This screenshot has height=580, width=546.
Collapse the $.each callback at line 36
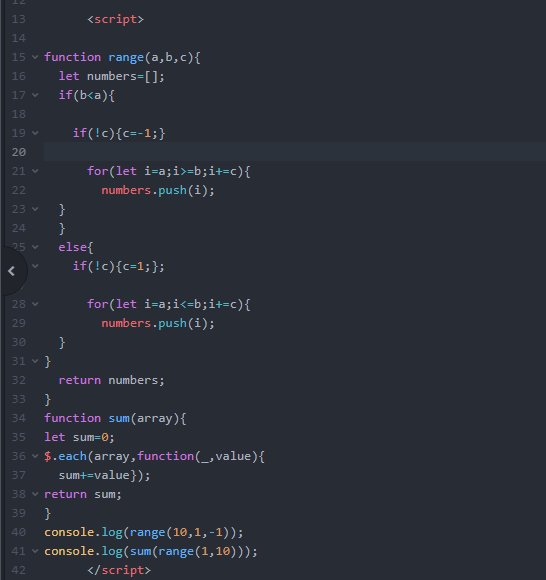(x=35, y=456)
